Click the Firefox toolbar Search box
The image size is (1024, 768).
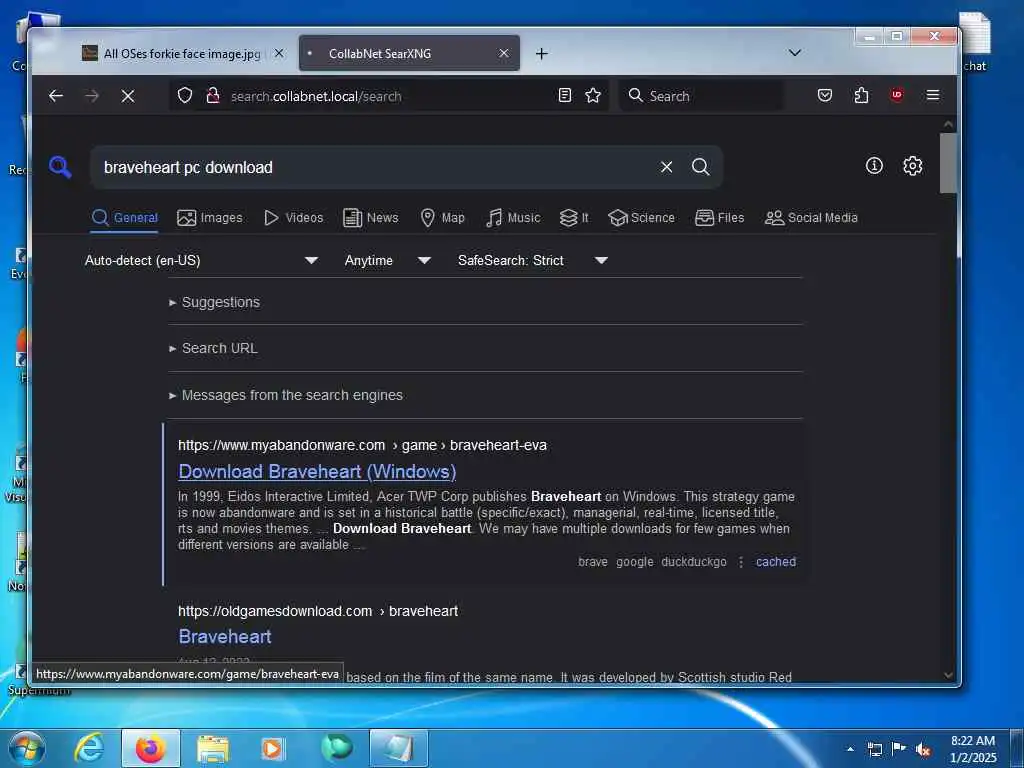702,96
